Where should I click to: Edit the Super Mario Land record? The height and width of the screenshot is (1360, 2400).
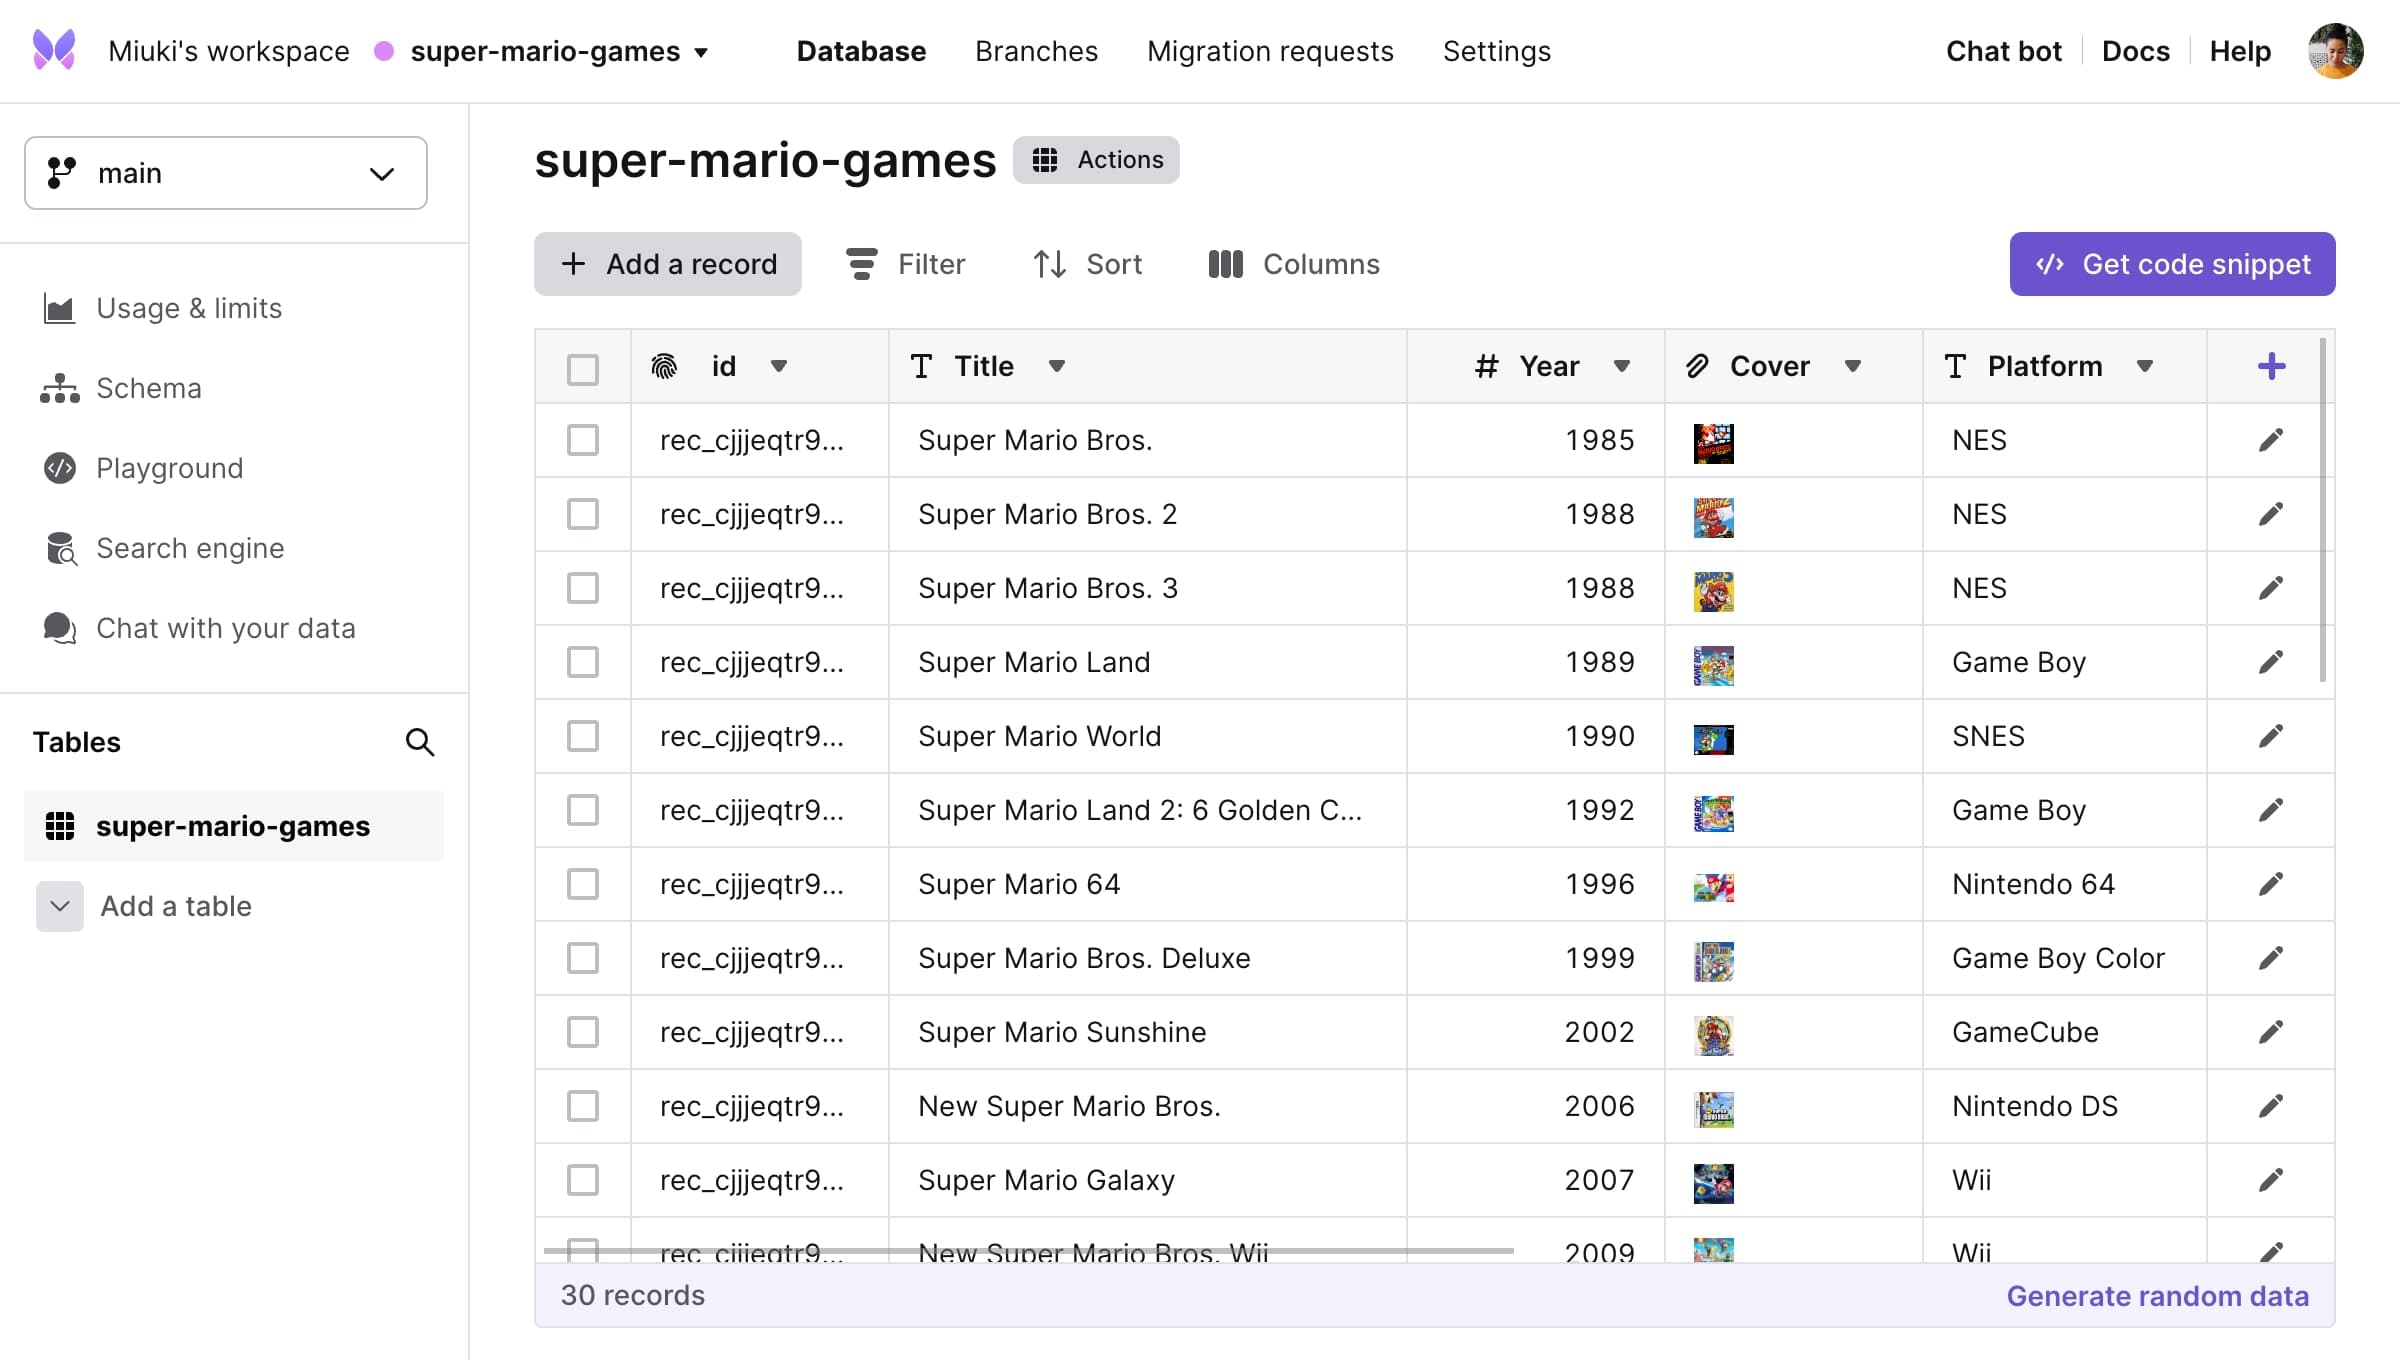tap(2271, 662)
